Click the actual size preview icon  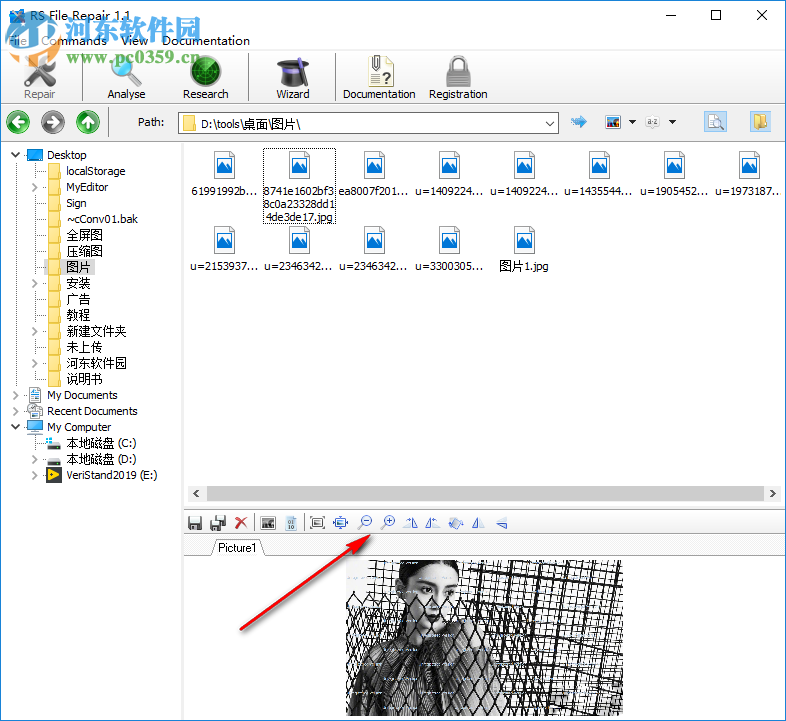click(x=317, y=523)
